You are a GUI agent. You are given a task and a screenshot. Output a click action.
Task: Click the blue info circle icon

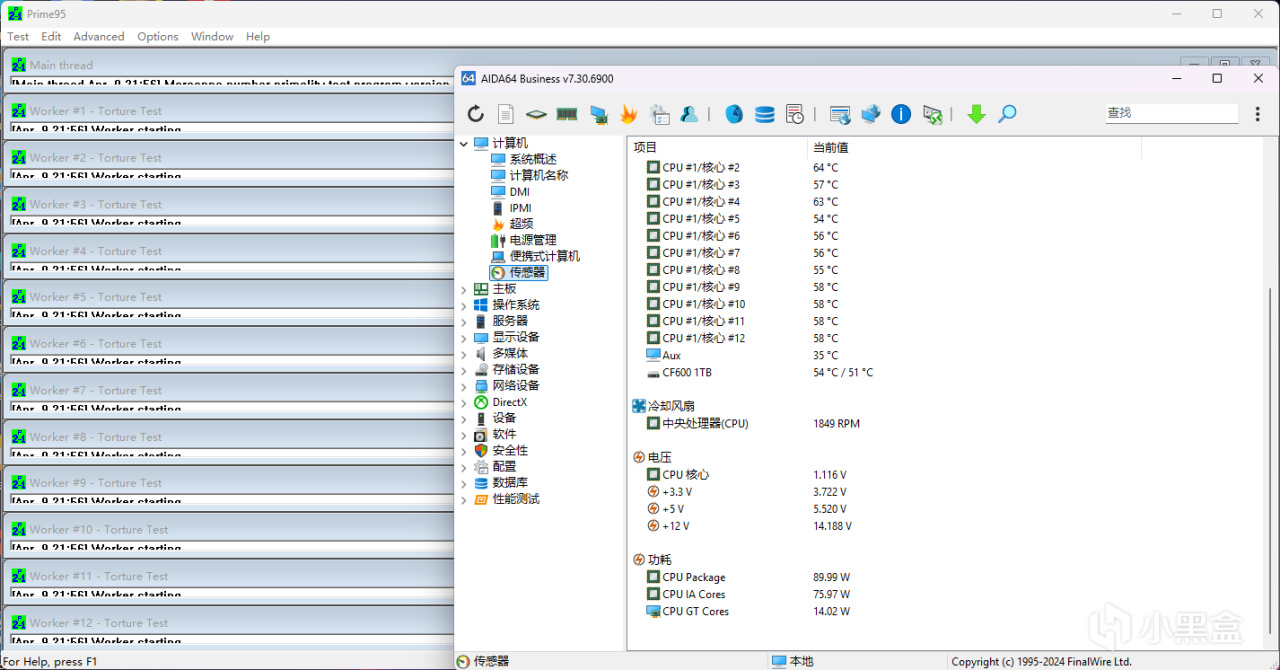(901, 114)
